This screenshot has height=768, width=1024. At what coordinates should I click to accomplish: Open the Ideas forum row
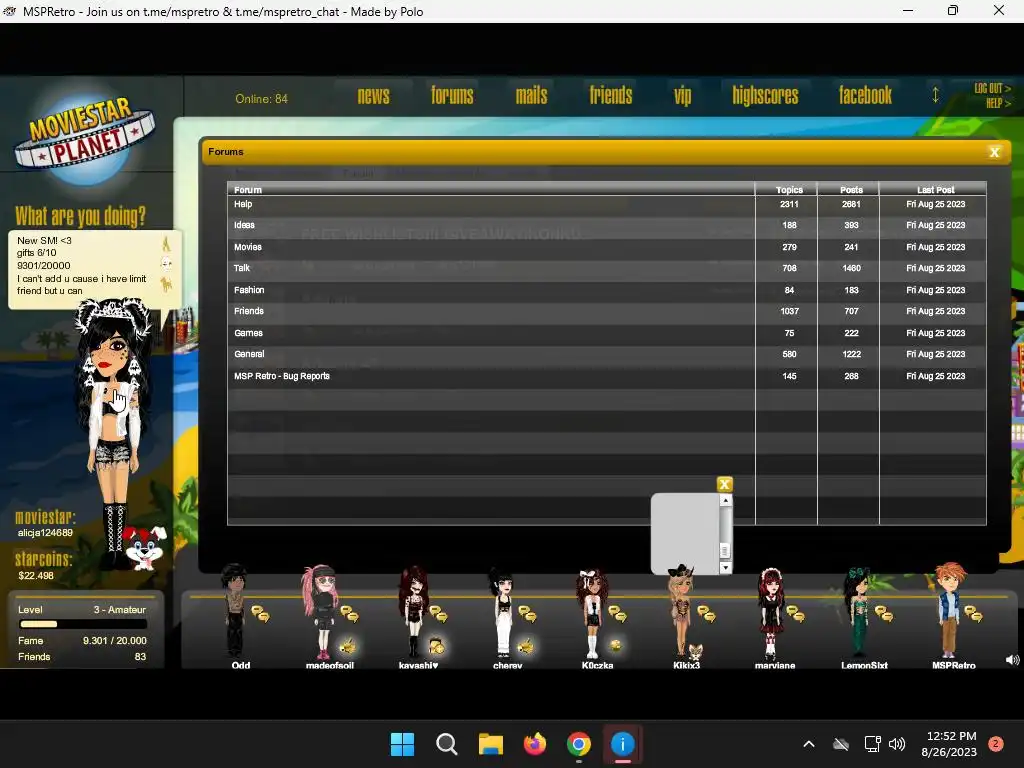607,225
